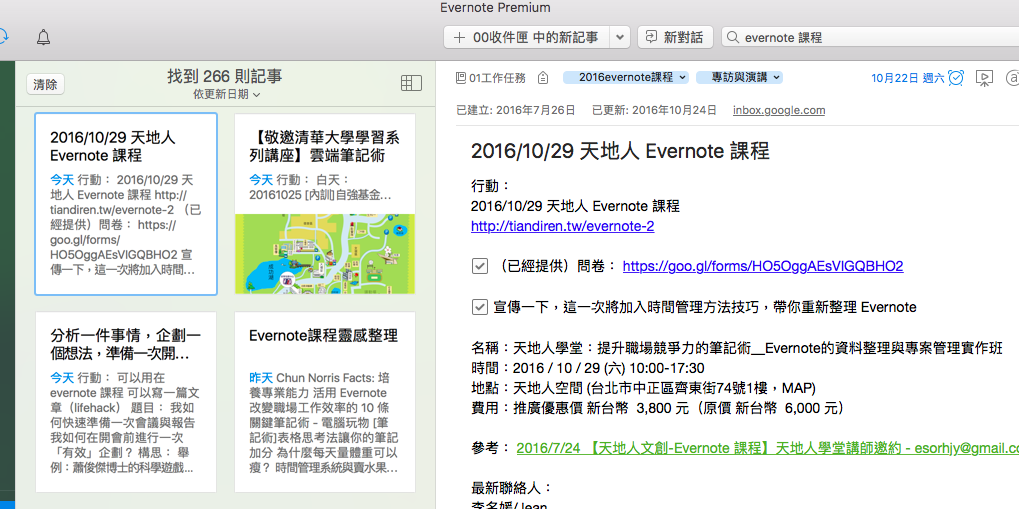Open the 2016evernote課程 tag dropdown
The image size is (1019, 509).
pos(626,77)
